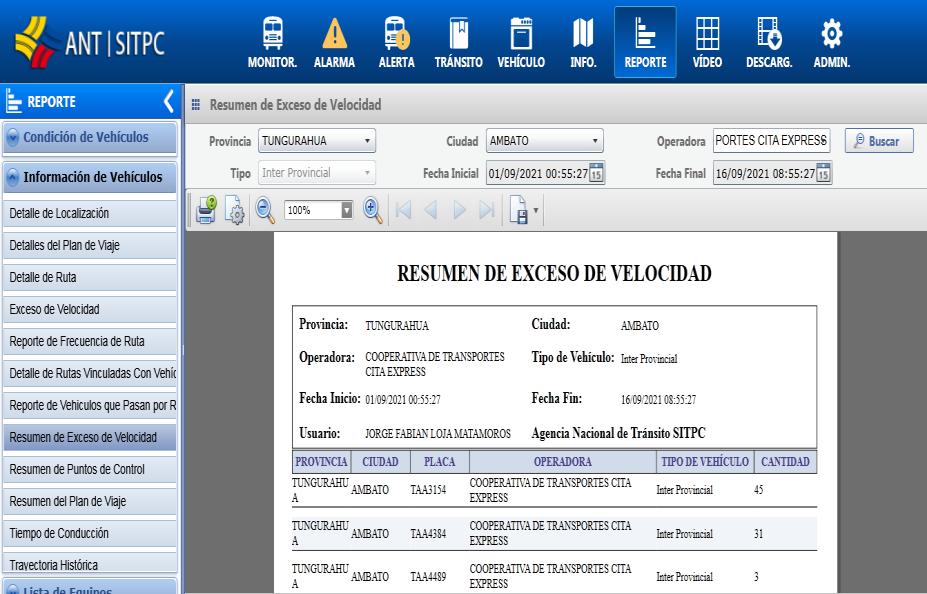Open Trayectoria Histórica report
This screenshot has height=594, width=927.
90,564
